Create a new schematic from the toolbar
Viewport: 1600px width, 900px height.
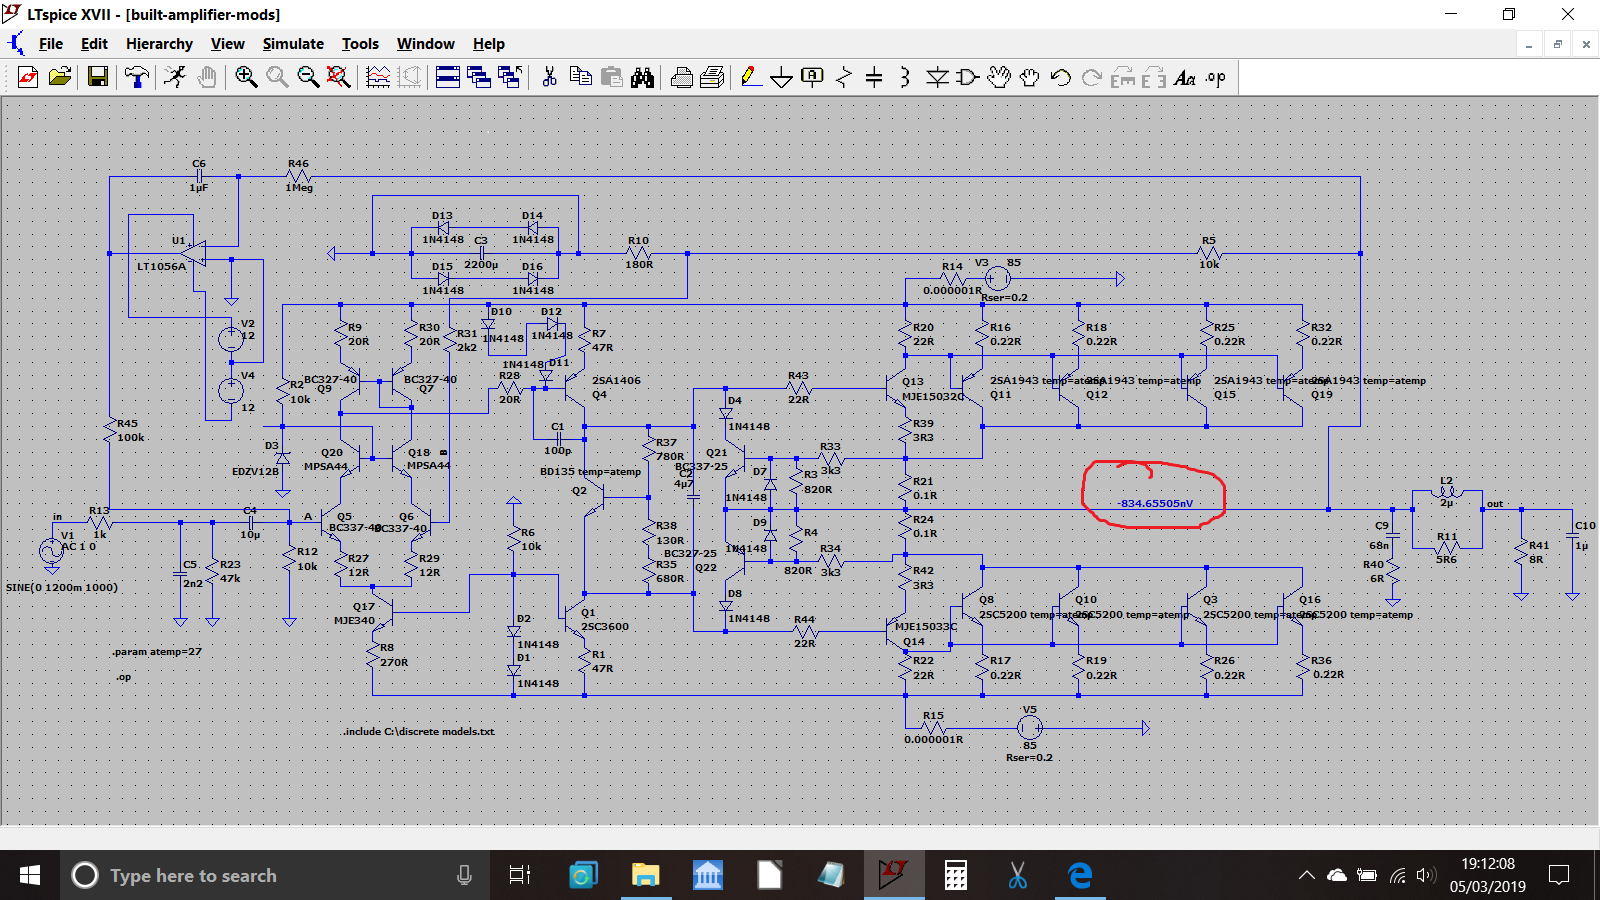point(28,77)
